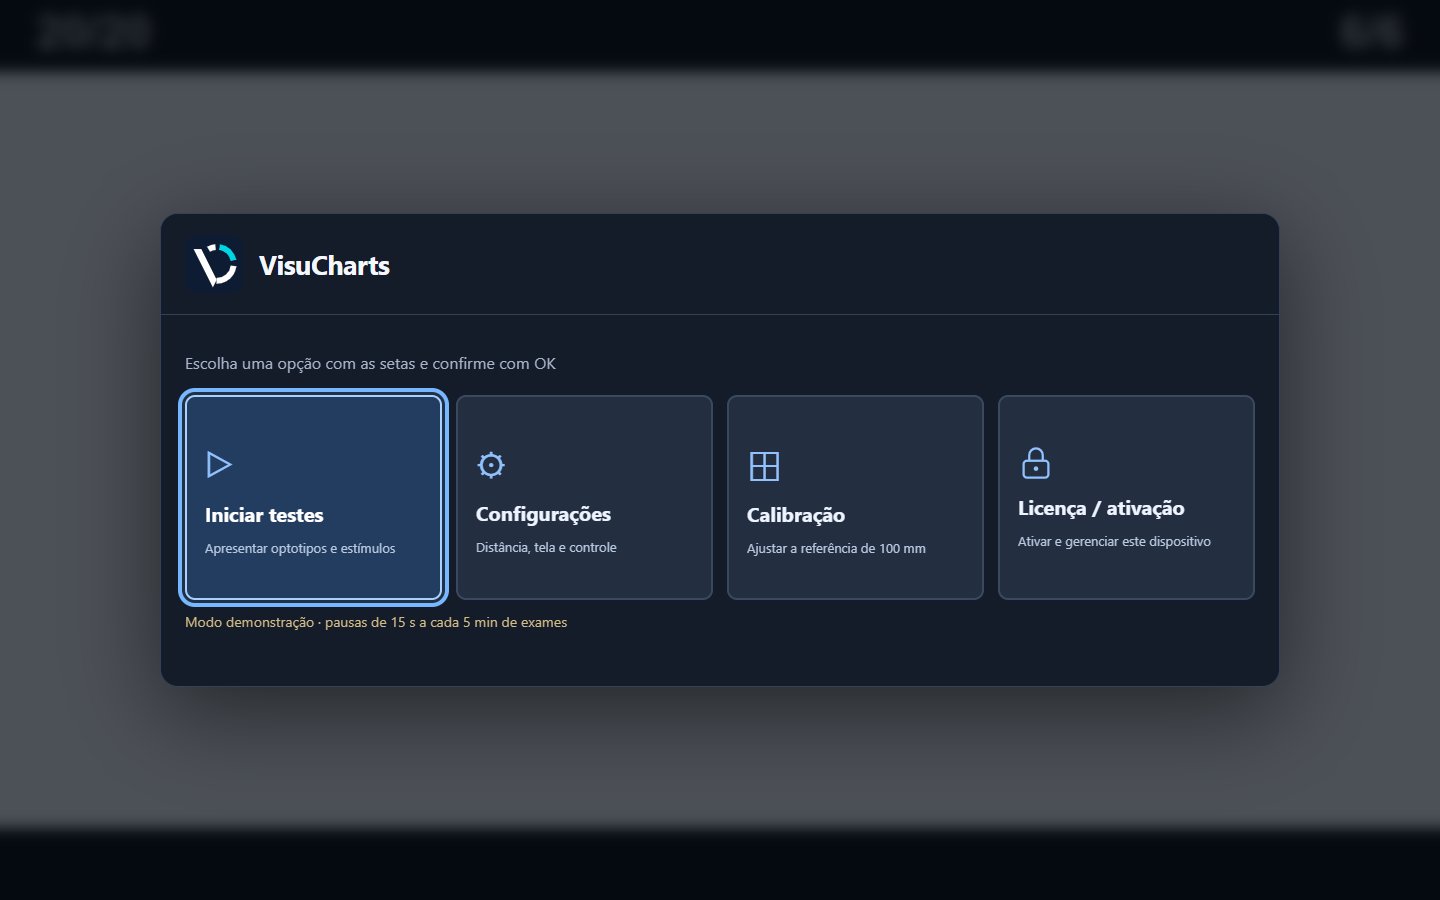Click 'Escolha uma opção com as setas' instruction

[370, 364]
